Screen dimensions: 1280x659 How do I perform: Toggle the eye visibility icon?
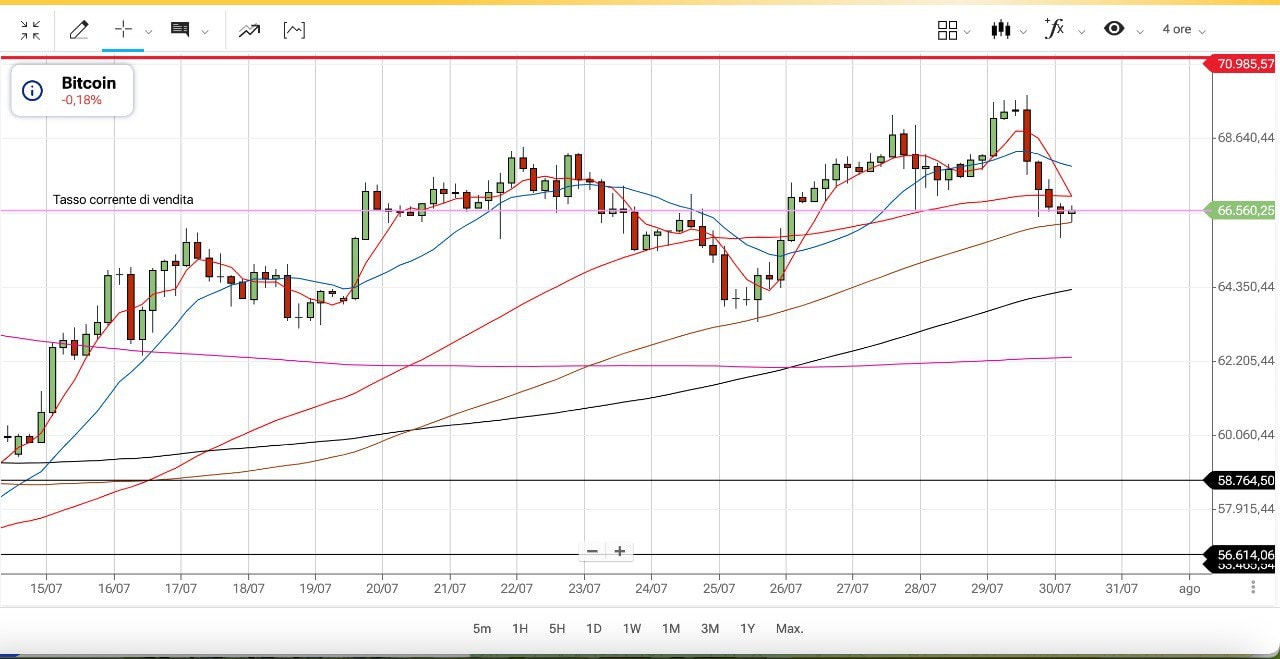[x=1114, y=28]
